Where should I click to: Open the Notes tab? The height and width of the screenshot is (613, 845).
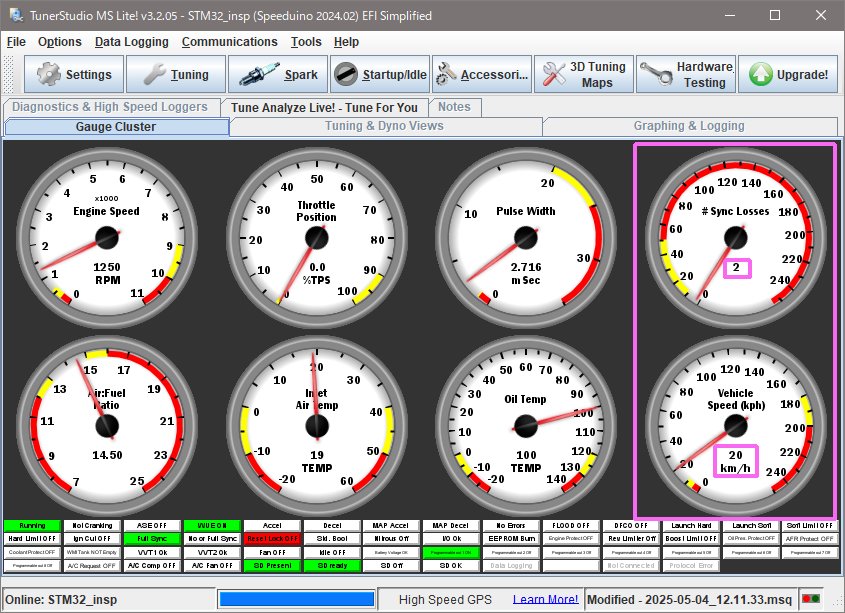click(454, 107)
